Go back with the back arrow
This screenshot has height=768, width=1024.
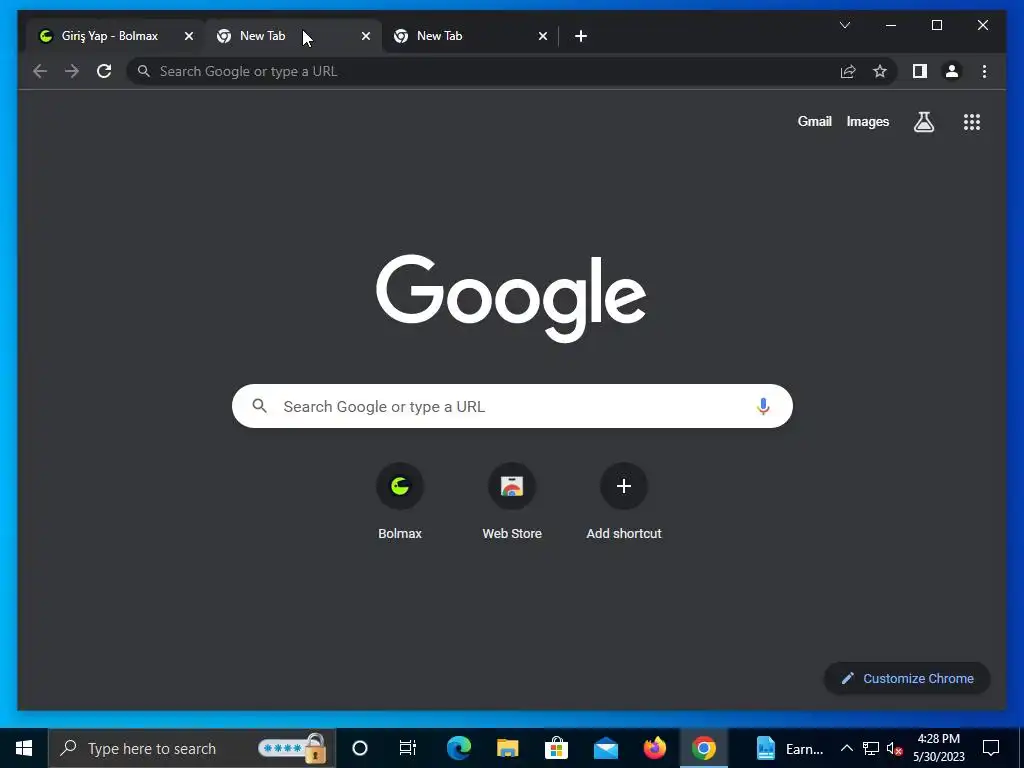[40, 71]
